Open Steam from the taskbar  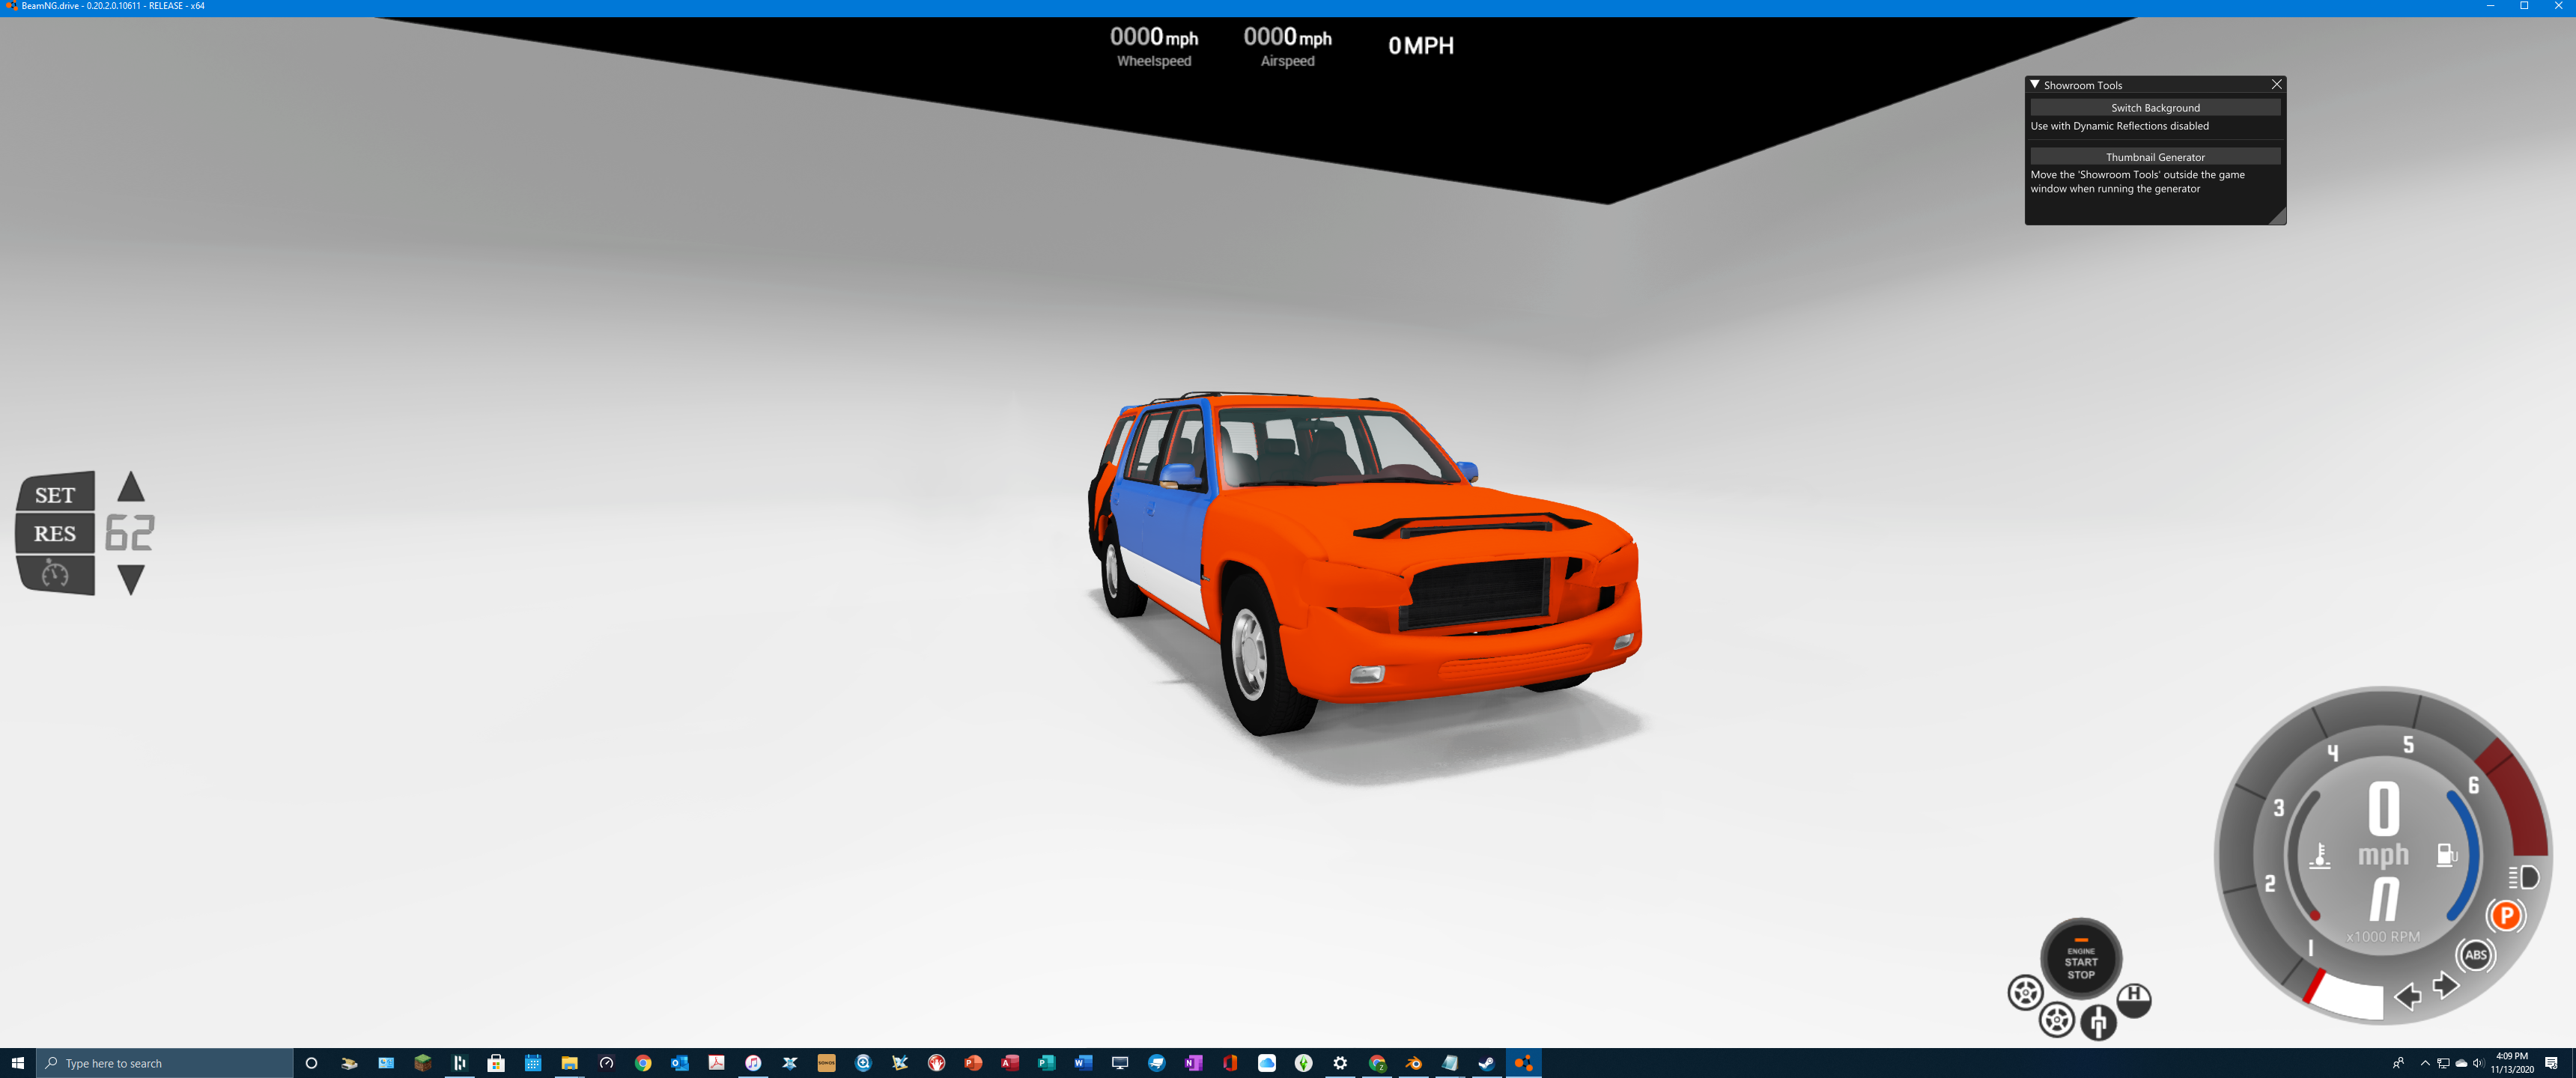(x=1486, y=1063)
